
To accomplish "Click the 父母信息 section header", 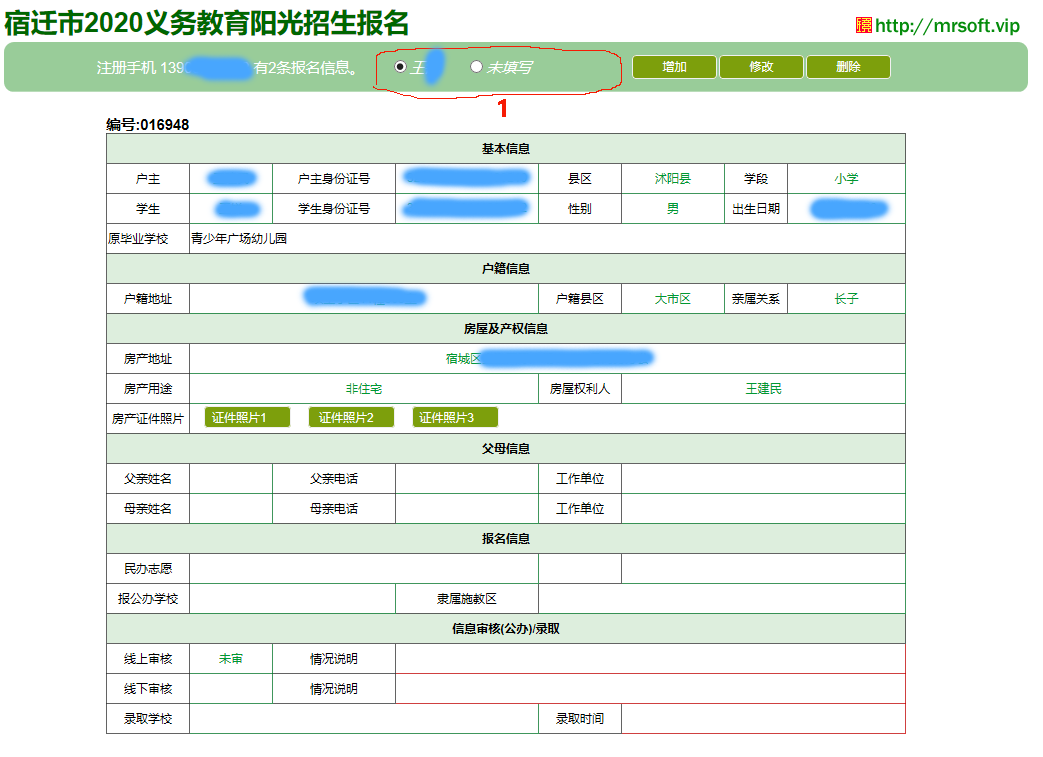I will [506, 449].
